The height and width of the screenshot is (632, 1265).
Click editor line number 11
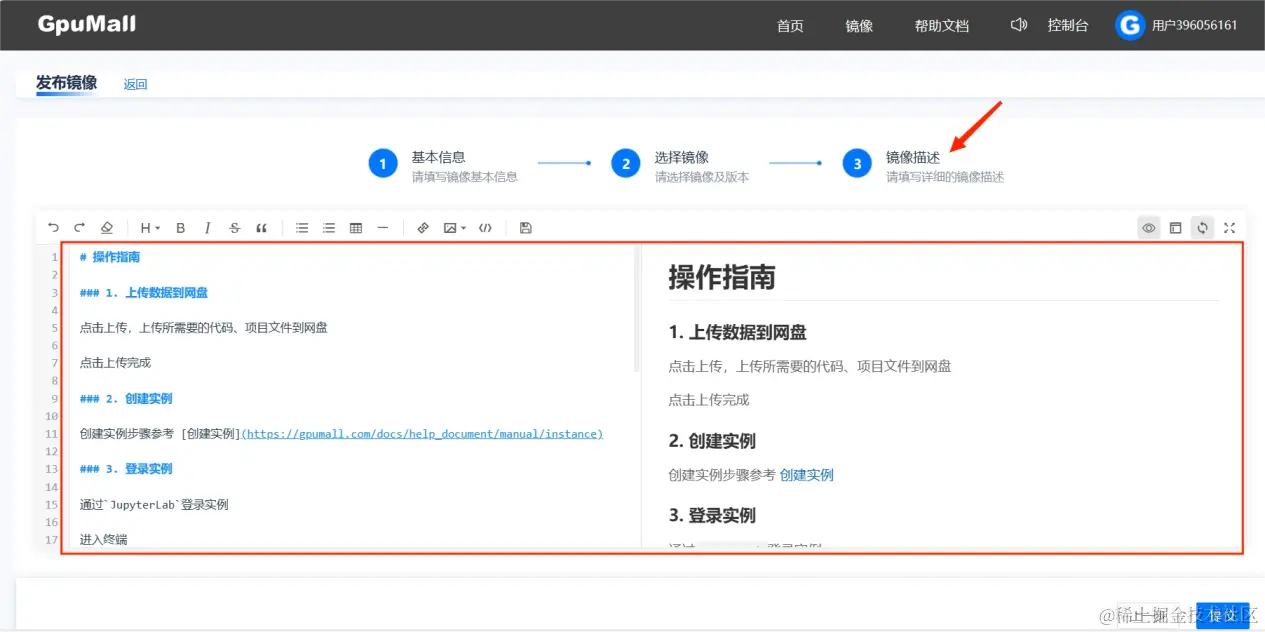tap(52, 434)
